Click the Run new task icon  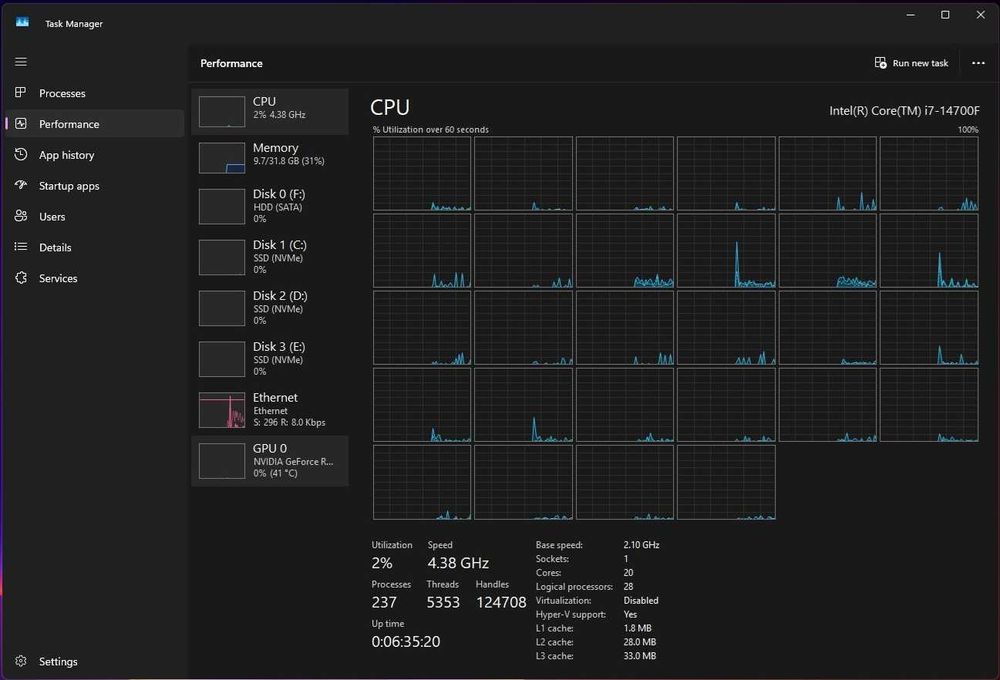tap(880, 63)
